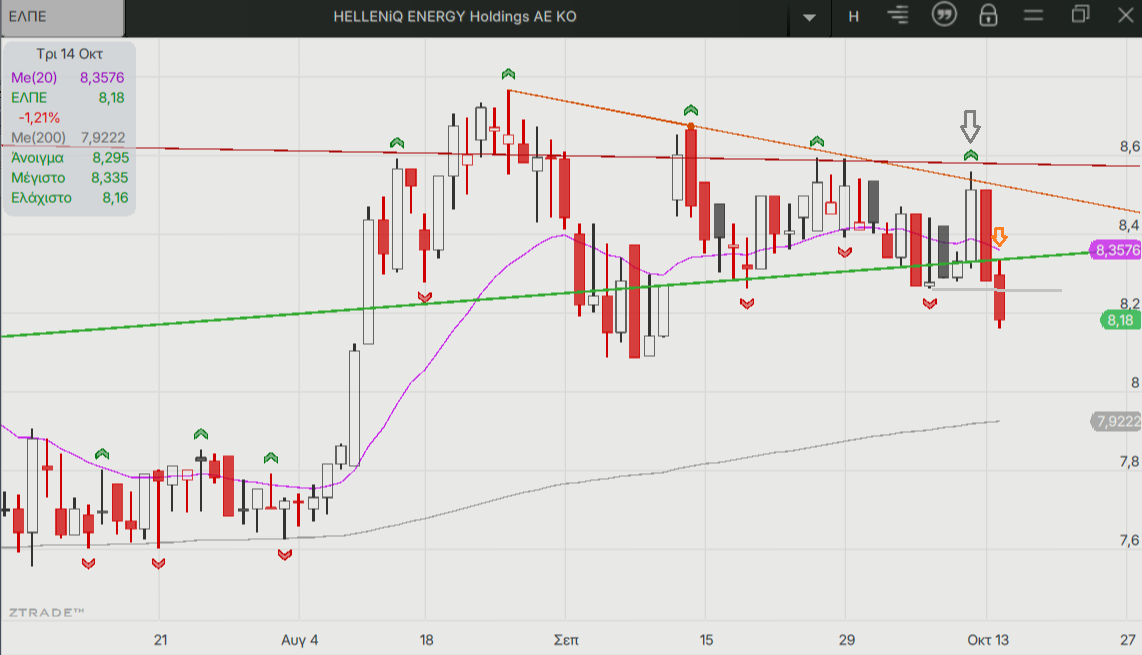Open the indicators lines icon
The height and width of the screenshot is (655, 1142).
tap(899, 16)
